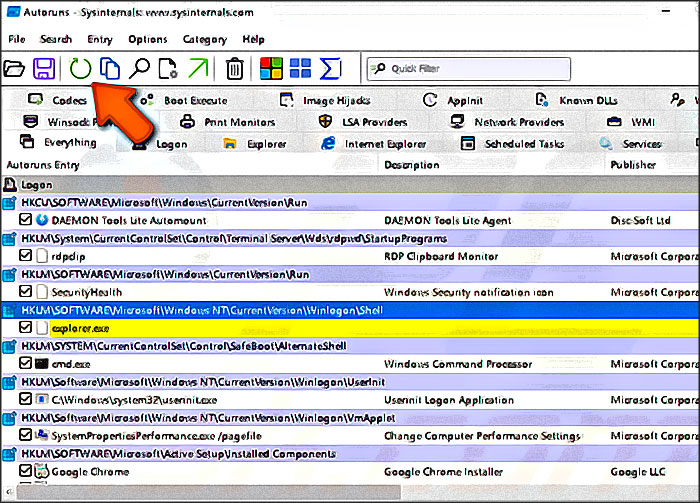
Task: Click the registry icon beside HKCU CurrentVersion\Run
Action: 9,203
